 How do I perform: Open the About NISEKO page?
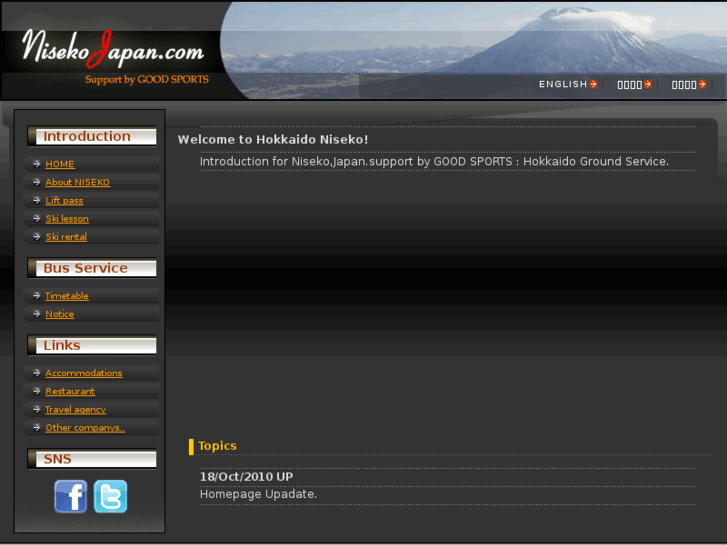pyautogui.click(x=77, y=182)
